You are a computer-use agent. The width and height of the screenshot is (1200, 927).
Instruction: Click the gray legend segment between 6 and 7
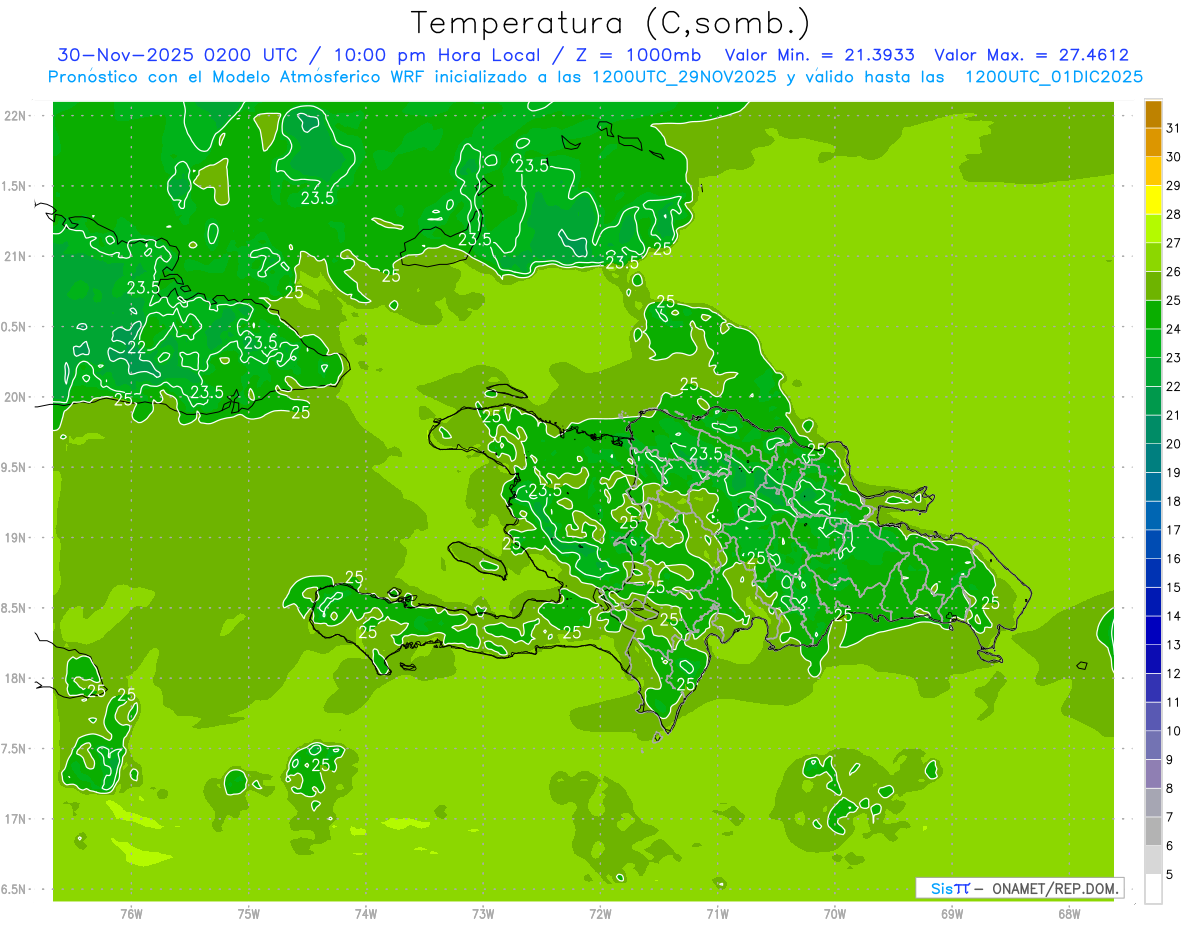coord(1153,831)
